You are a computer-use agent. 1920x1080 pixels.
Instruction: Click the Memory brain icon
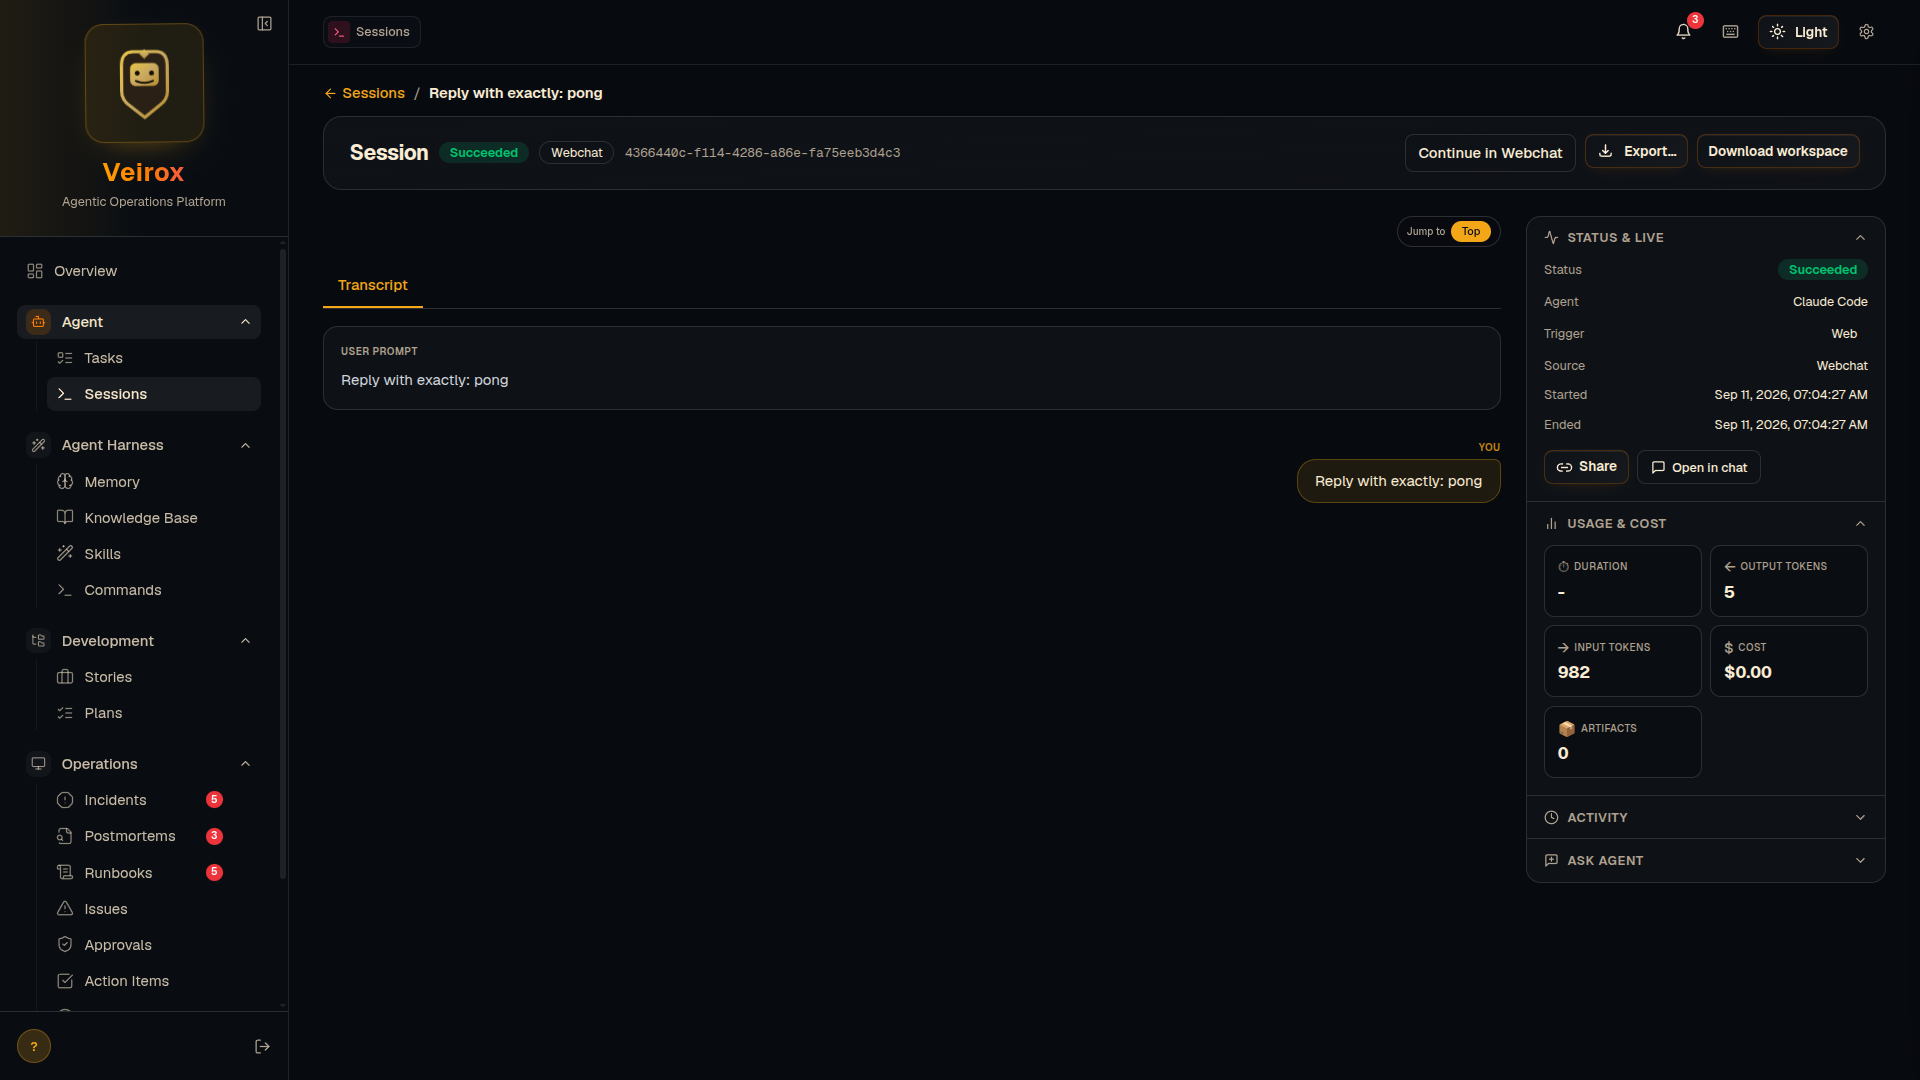coord(65,482)
